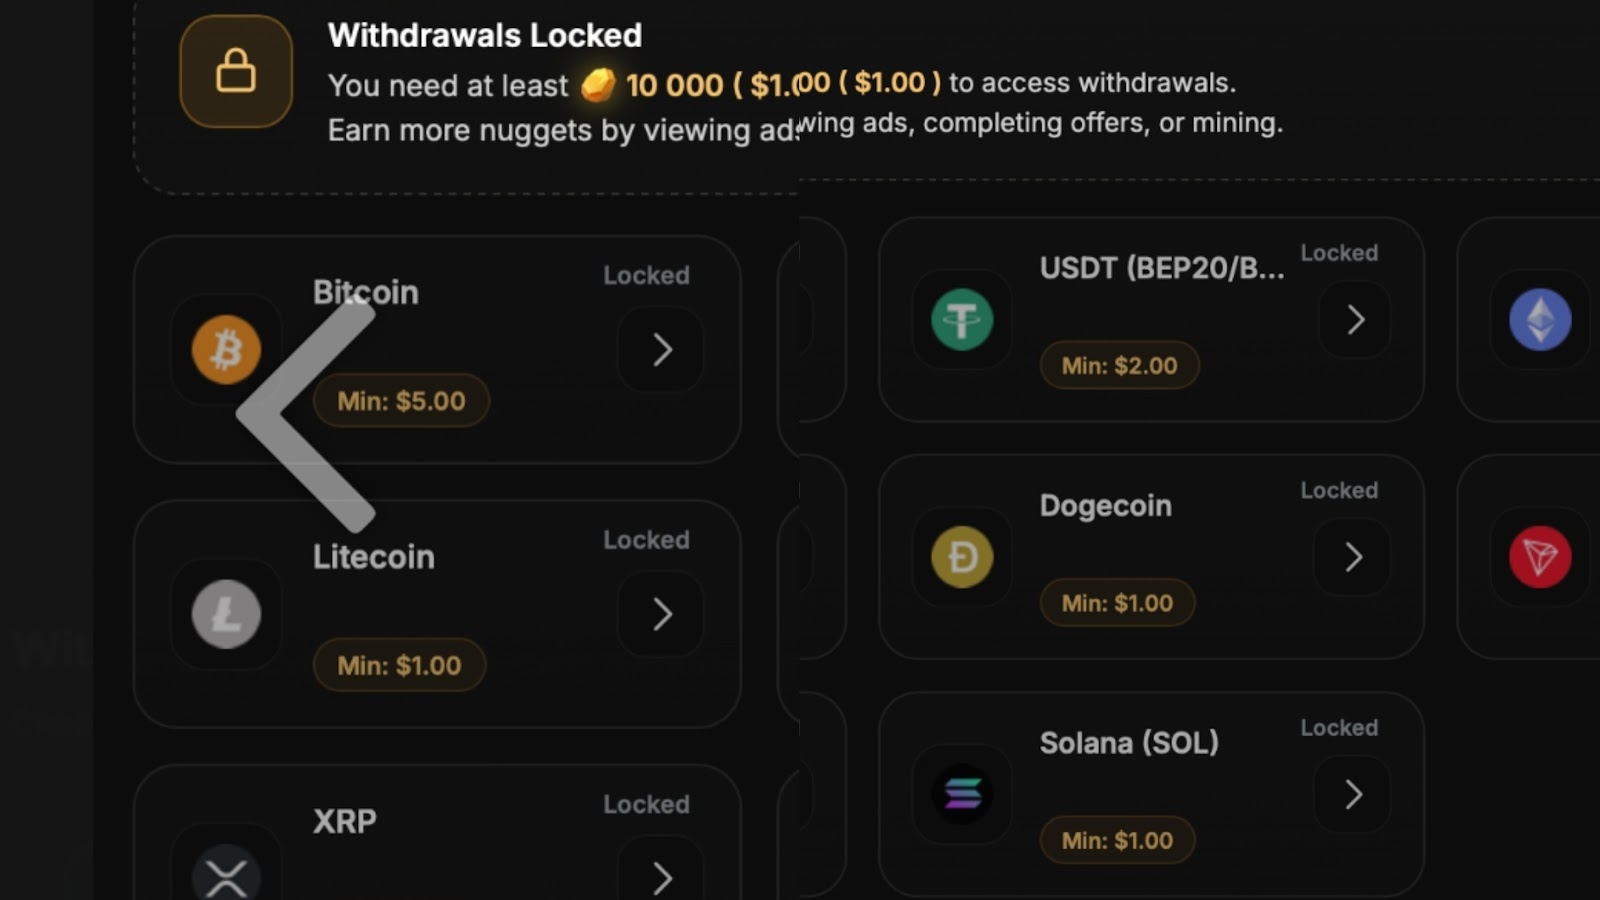Expand the USDT (BEP20) chevron arrow
This screenshot has width=1600, height=900.
(1355, 320)
